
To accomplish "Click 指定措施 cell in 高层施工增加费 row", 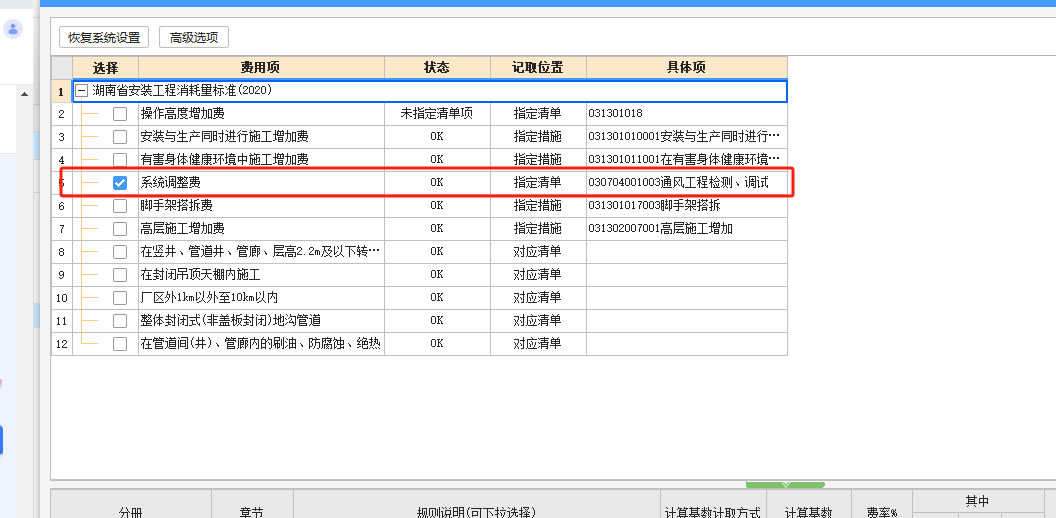I will [537, 228].
